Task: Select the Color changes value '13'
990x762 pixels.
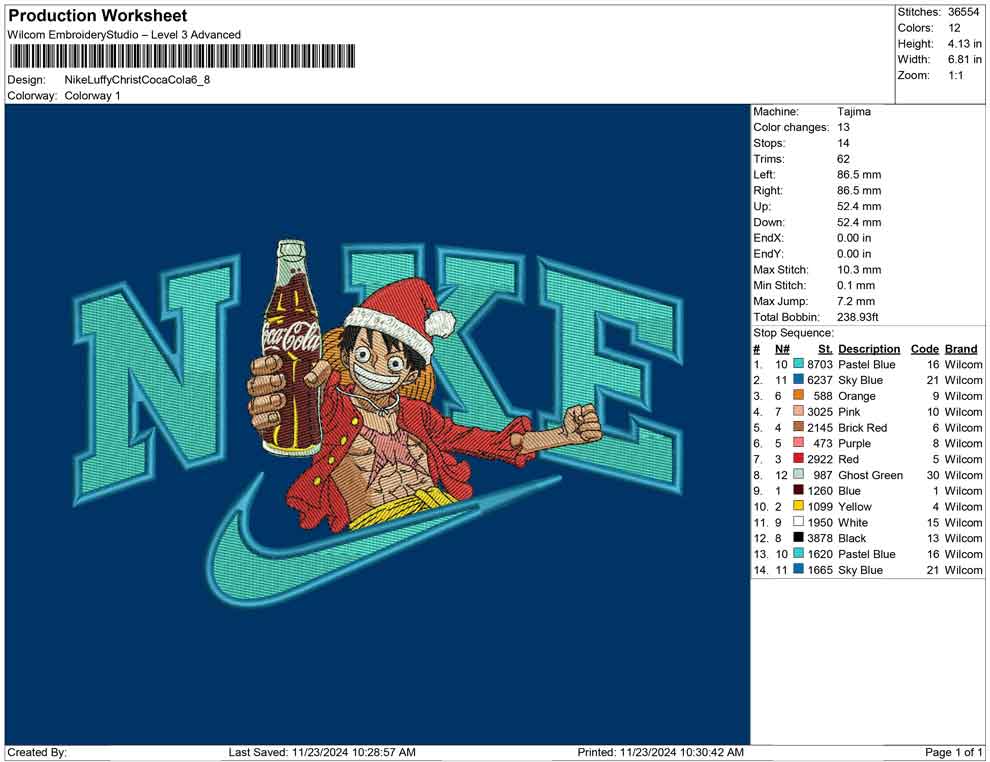Action: pos(844,127)
